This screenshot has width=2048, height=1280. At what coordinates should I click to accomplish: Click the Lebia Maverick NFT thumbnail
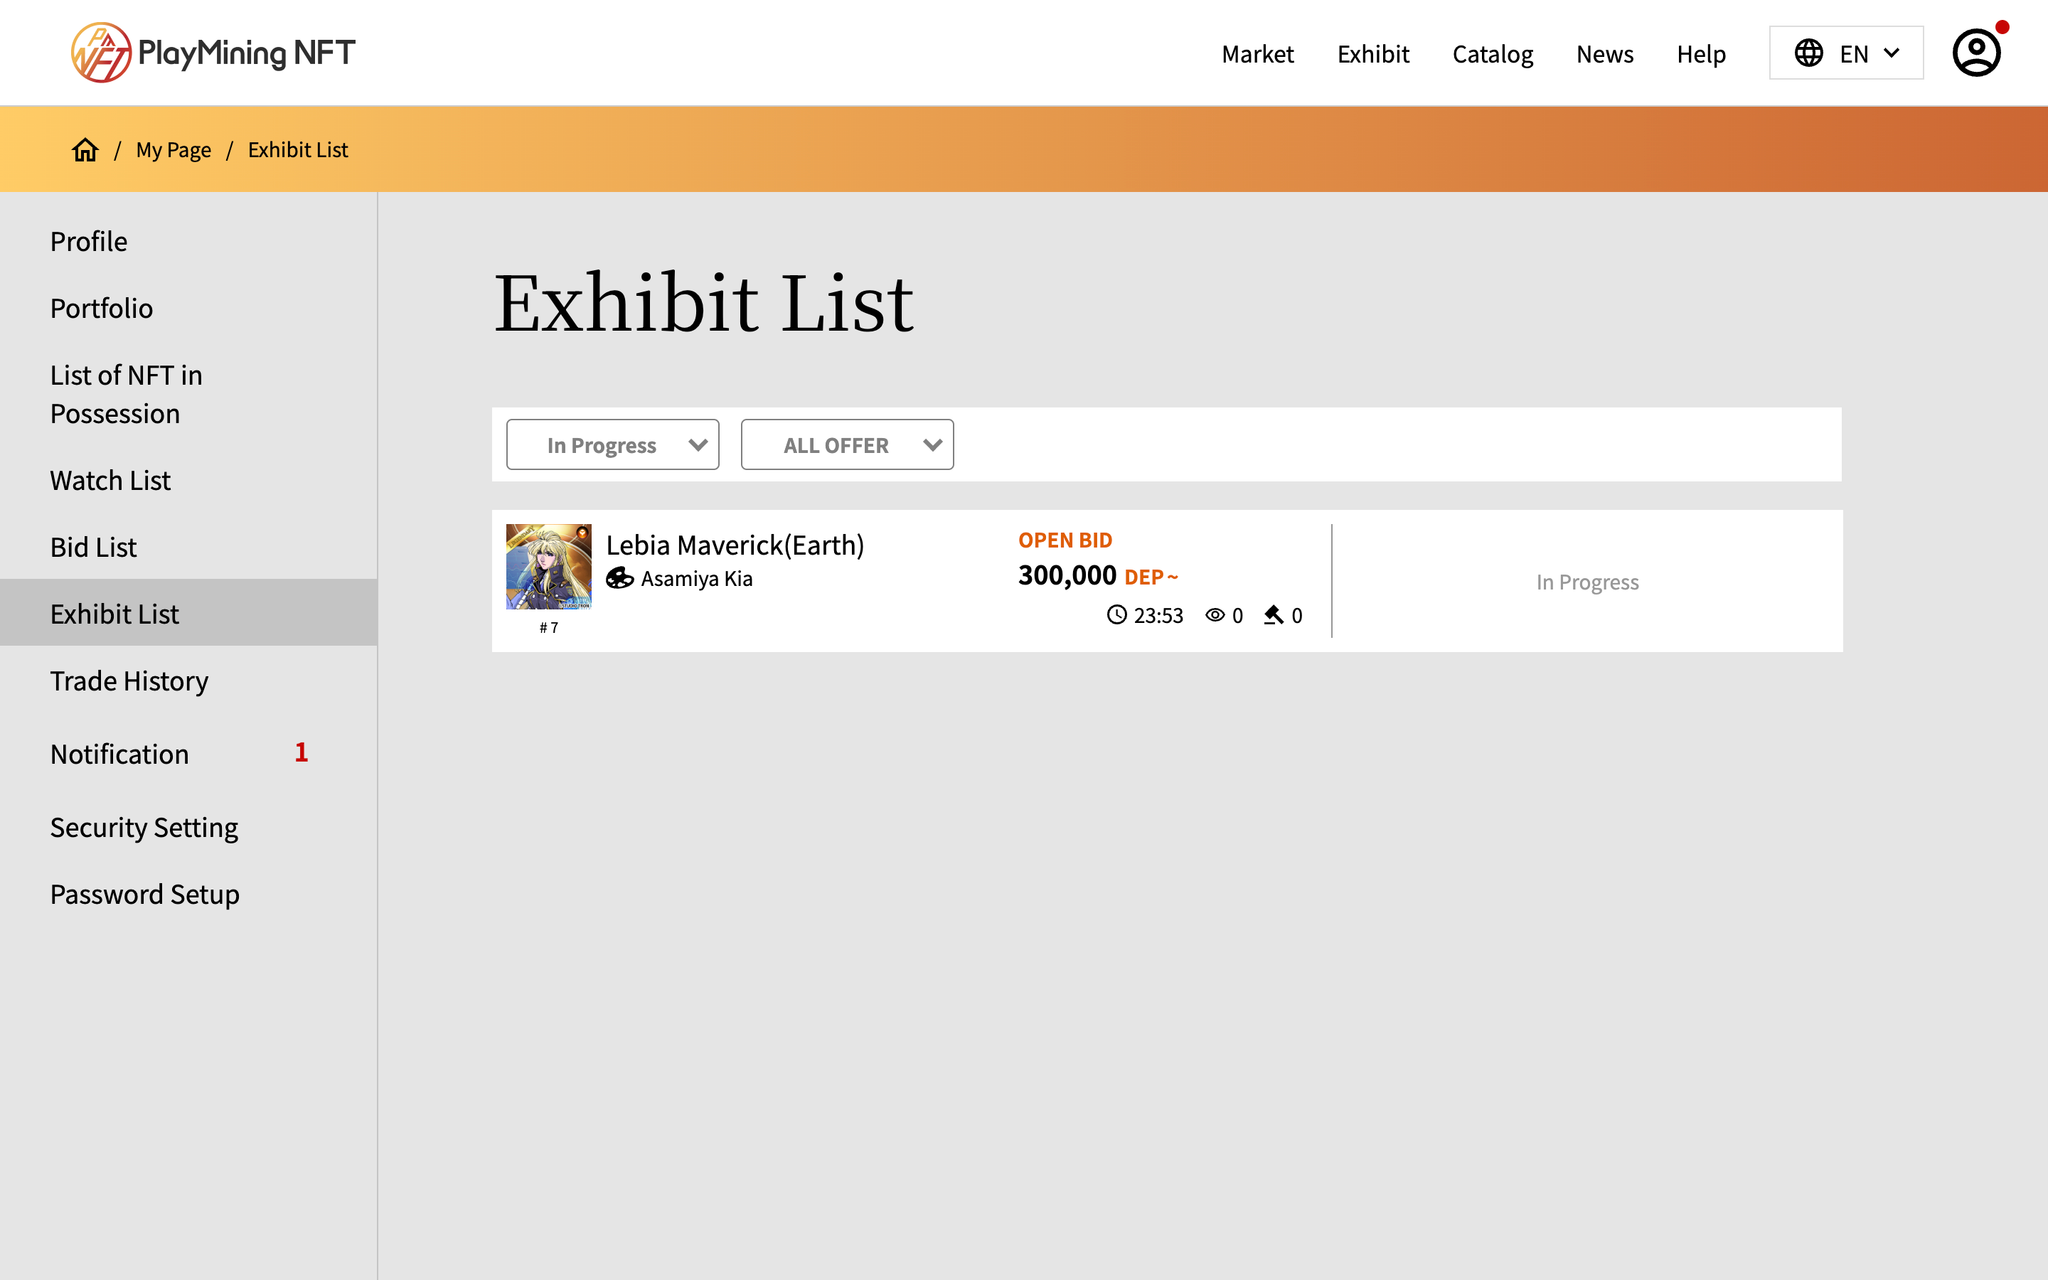548,567
